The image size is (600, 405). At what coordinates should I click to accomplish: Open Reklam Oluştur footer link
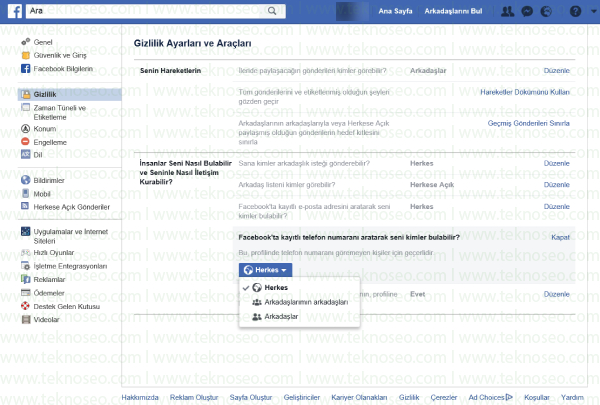click(194, 397)
